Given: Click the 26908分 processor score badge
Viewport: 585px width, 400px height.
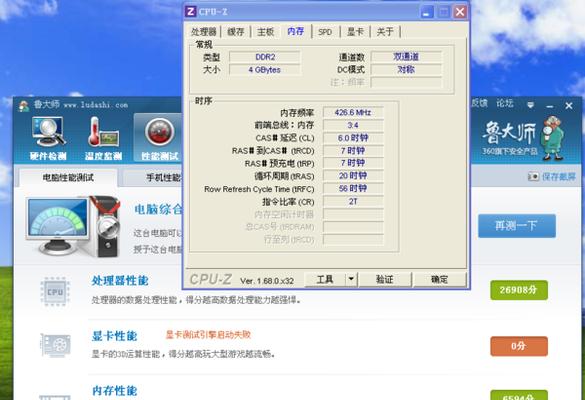Looking at the screenshot, I should (x=519, y=290).
